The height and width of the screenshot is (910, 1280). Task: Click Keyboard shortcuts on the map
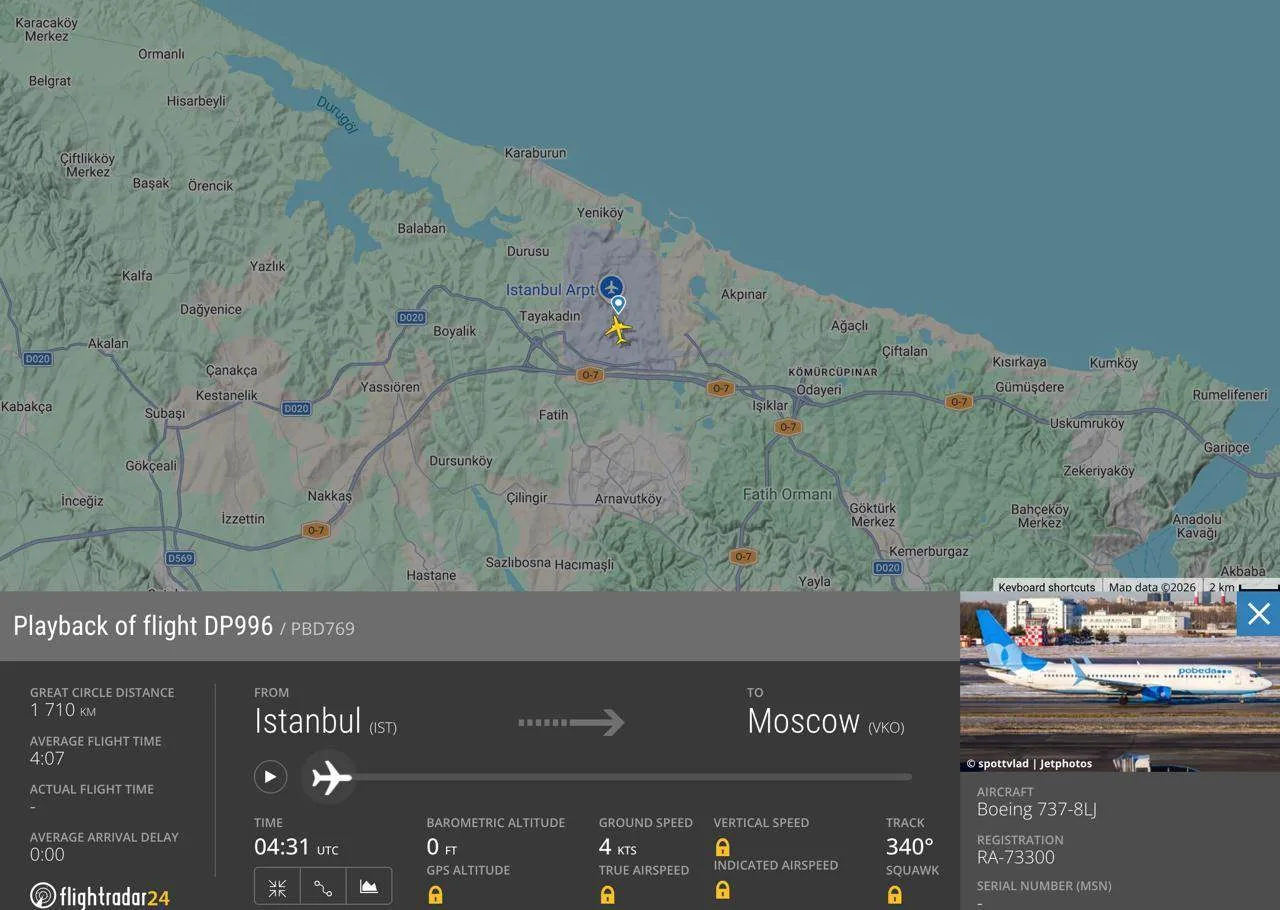click(x=1046, y=587)
